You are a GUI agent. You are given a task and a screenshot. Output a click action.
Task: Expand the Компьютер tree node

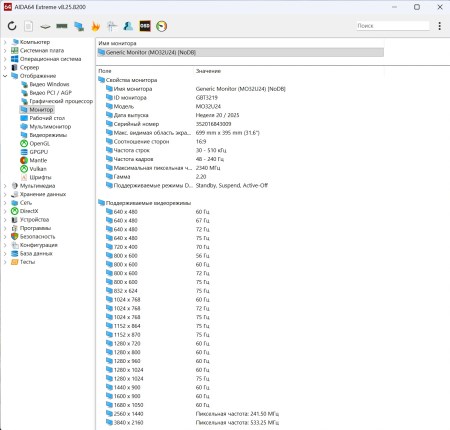[x=5, y=42]
